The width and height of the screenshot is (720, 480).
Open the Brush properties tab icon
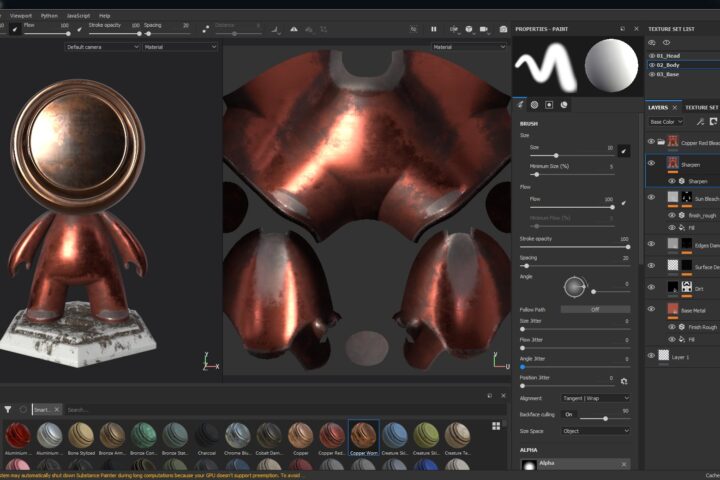point(520,105)
